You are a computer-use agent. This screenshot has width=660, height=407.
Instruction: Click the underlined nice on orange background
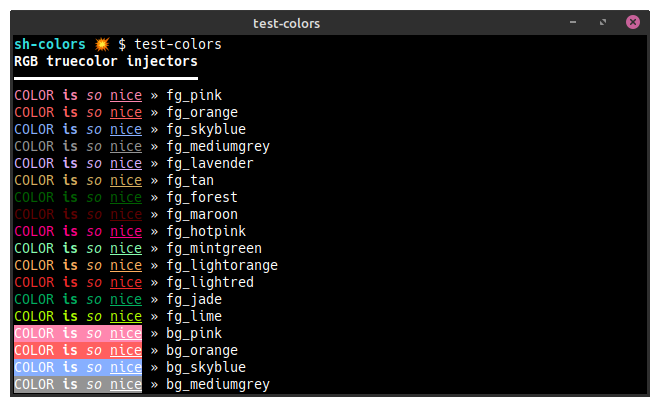pyautogui.click(x=126, y=350)
